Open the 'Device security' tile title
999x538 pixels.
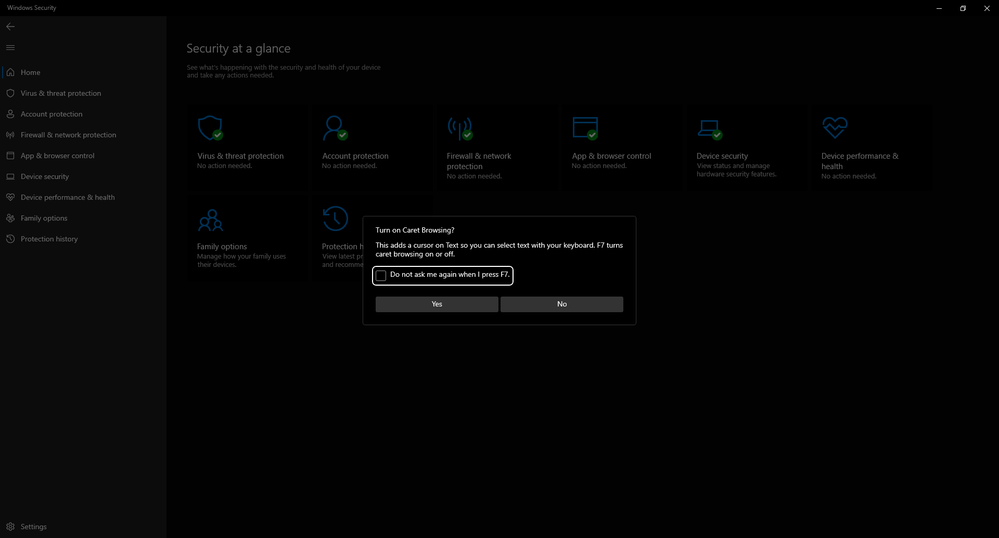[722, 156]
